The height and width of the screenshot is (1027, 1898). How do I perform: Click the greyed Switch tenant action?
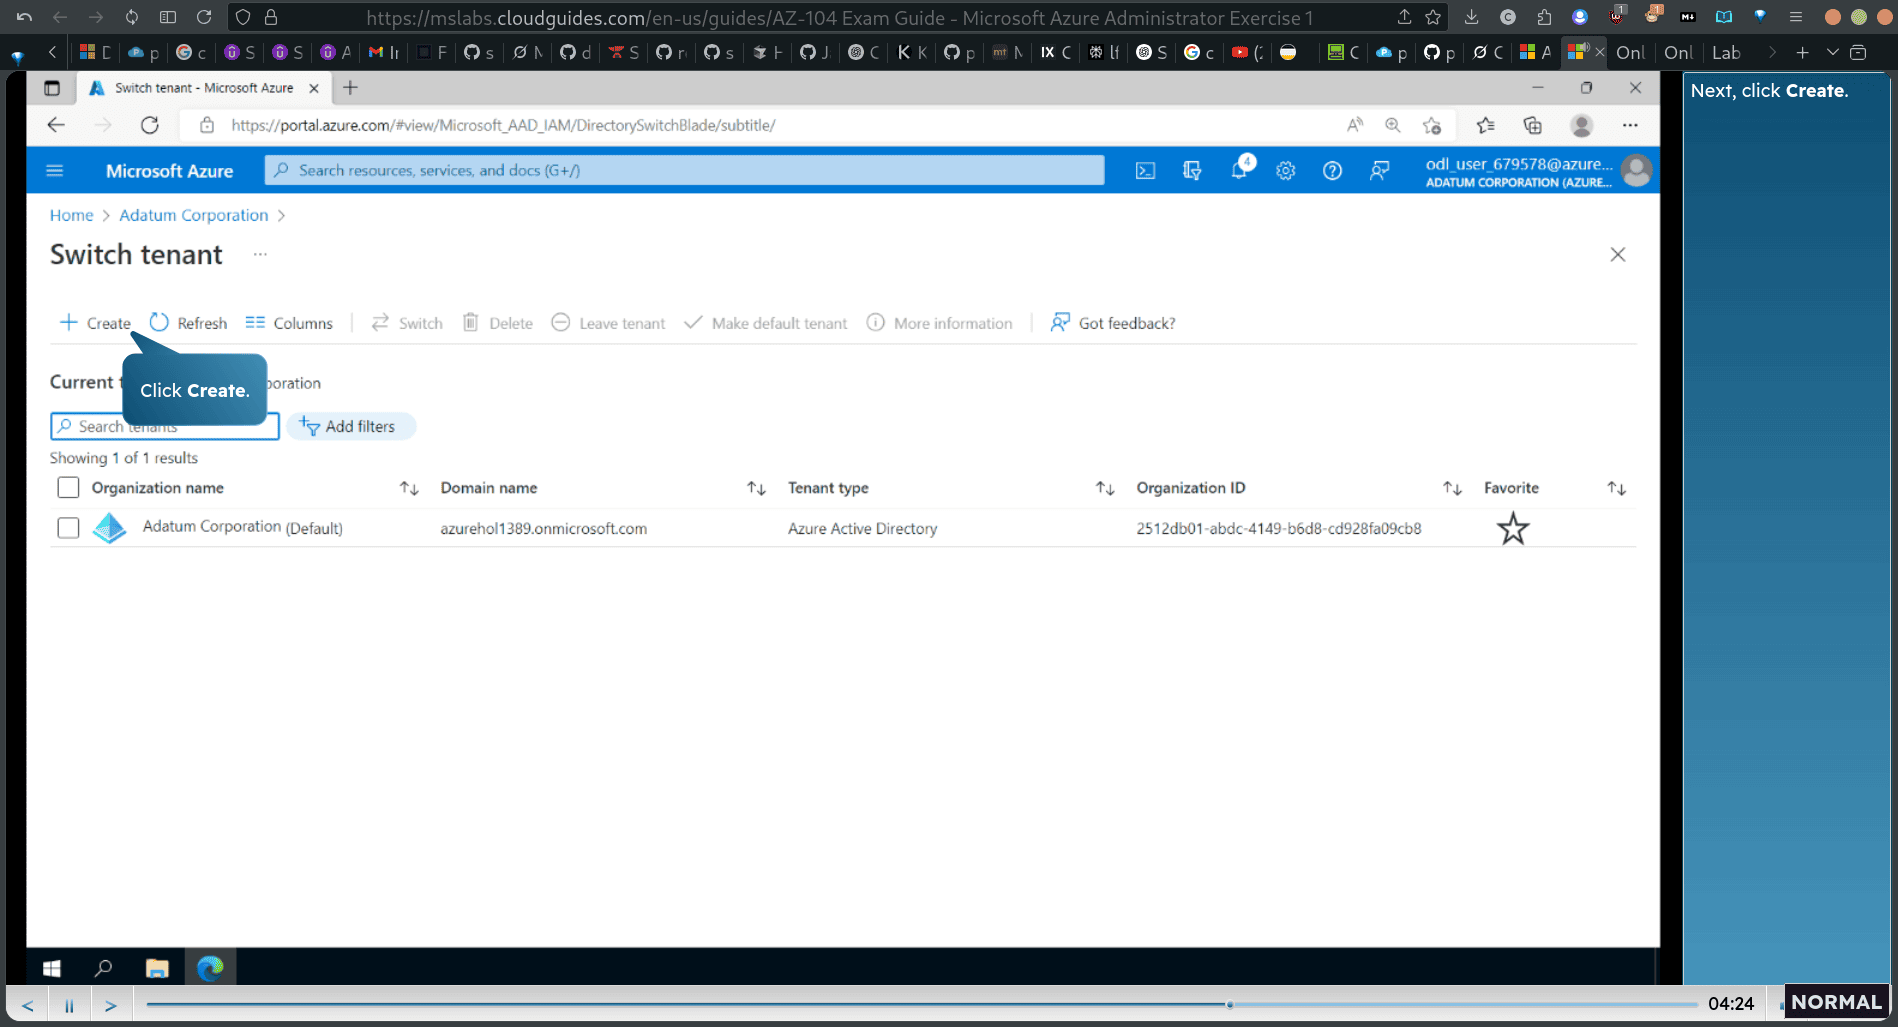tap(407, 323)
